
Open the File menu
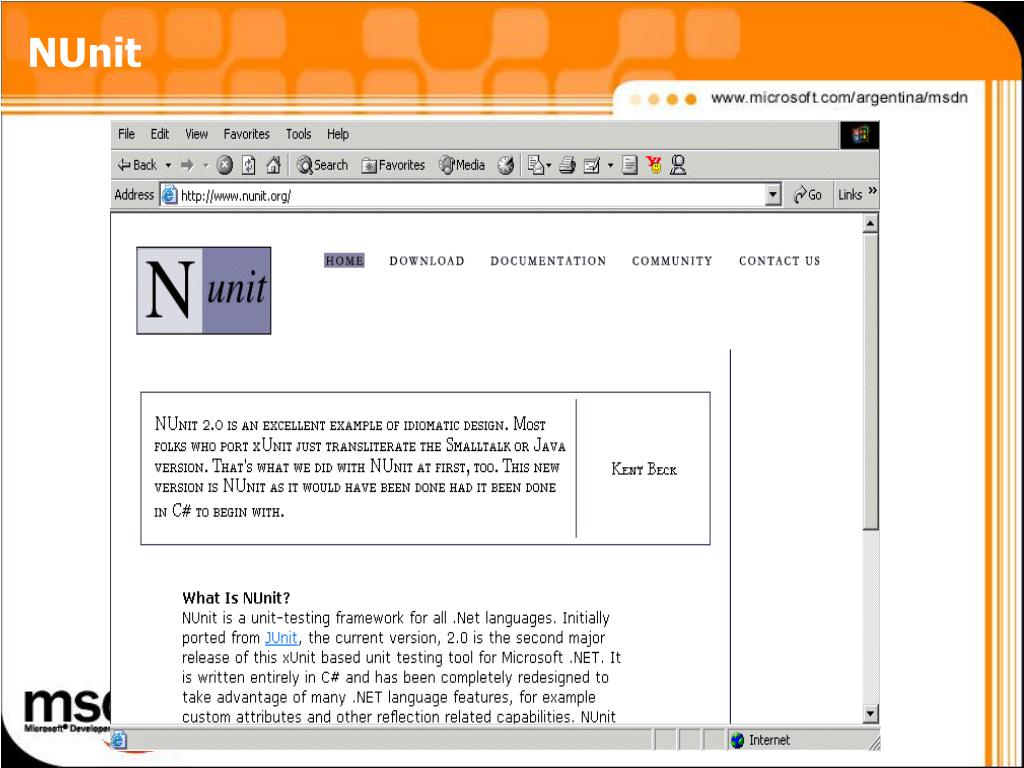pyautogui.click(x=126, y=134)
